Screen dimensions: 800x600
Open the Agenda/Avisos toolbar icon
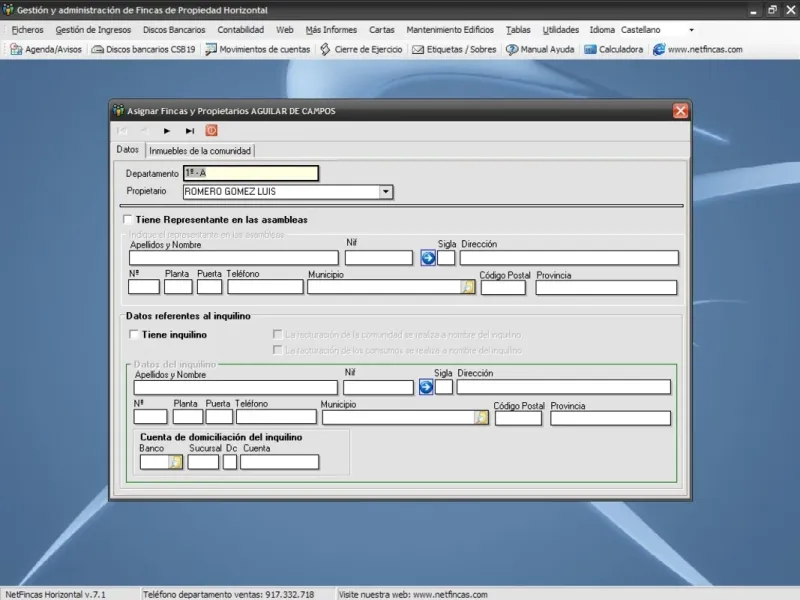pyautogui.click(x=16, y=49)
